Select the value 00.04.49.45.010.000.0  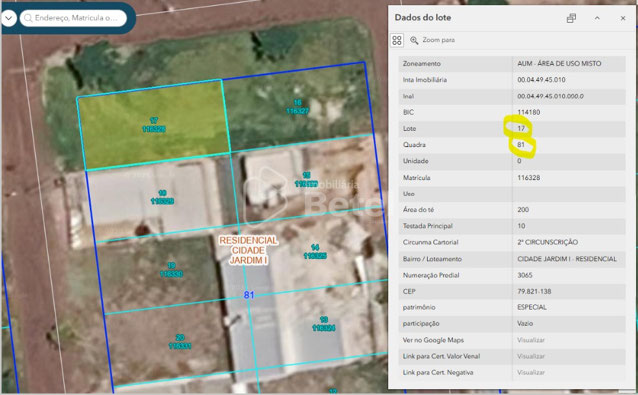pos(550,96)
